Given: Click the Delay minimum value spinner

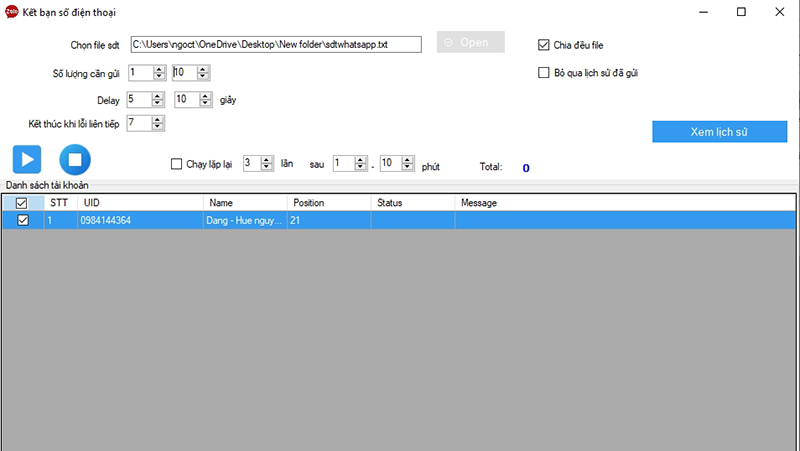Looking at the screenshot, I should point(139,99).
